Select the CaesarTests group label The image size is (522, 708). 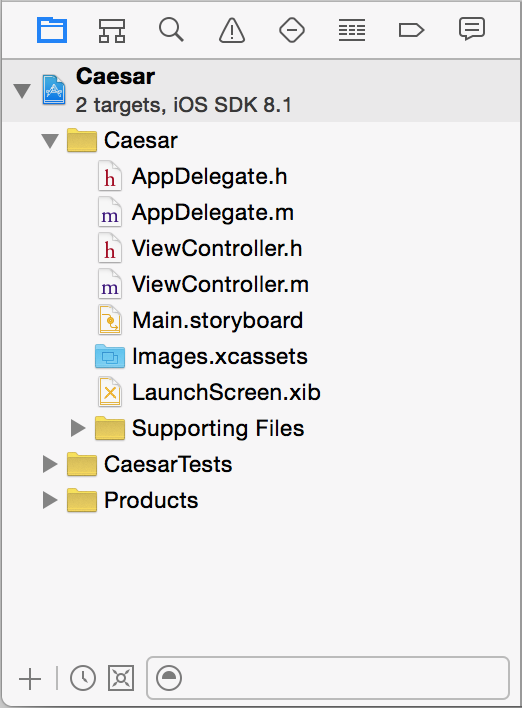pos(168,464)
